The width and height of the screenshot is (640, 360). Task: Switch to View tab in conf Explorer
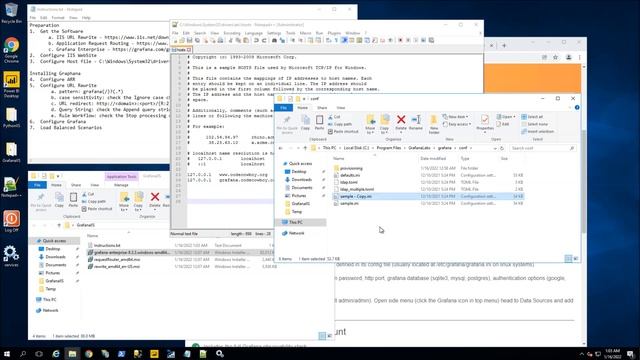340,108
